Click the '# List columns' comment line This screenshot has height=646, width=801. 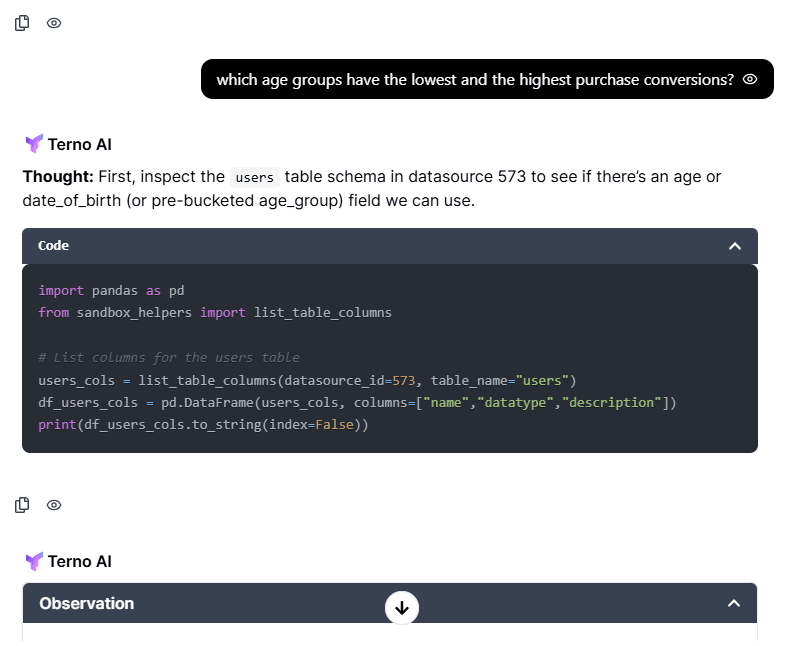pyautogui.click(x=168, y=357)
